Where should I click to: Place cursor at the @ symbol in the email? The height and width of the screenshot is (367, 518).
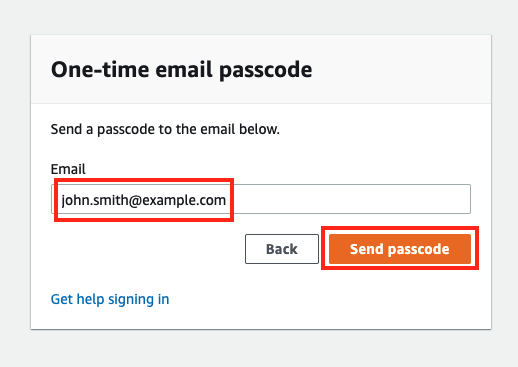(135, 200)
